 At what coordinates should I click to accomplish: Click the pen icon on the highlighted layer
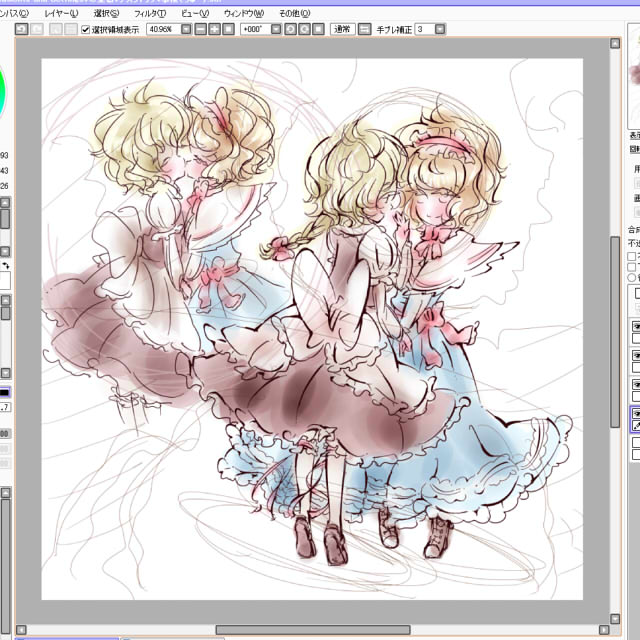636,426
